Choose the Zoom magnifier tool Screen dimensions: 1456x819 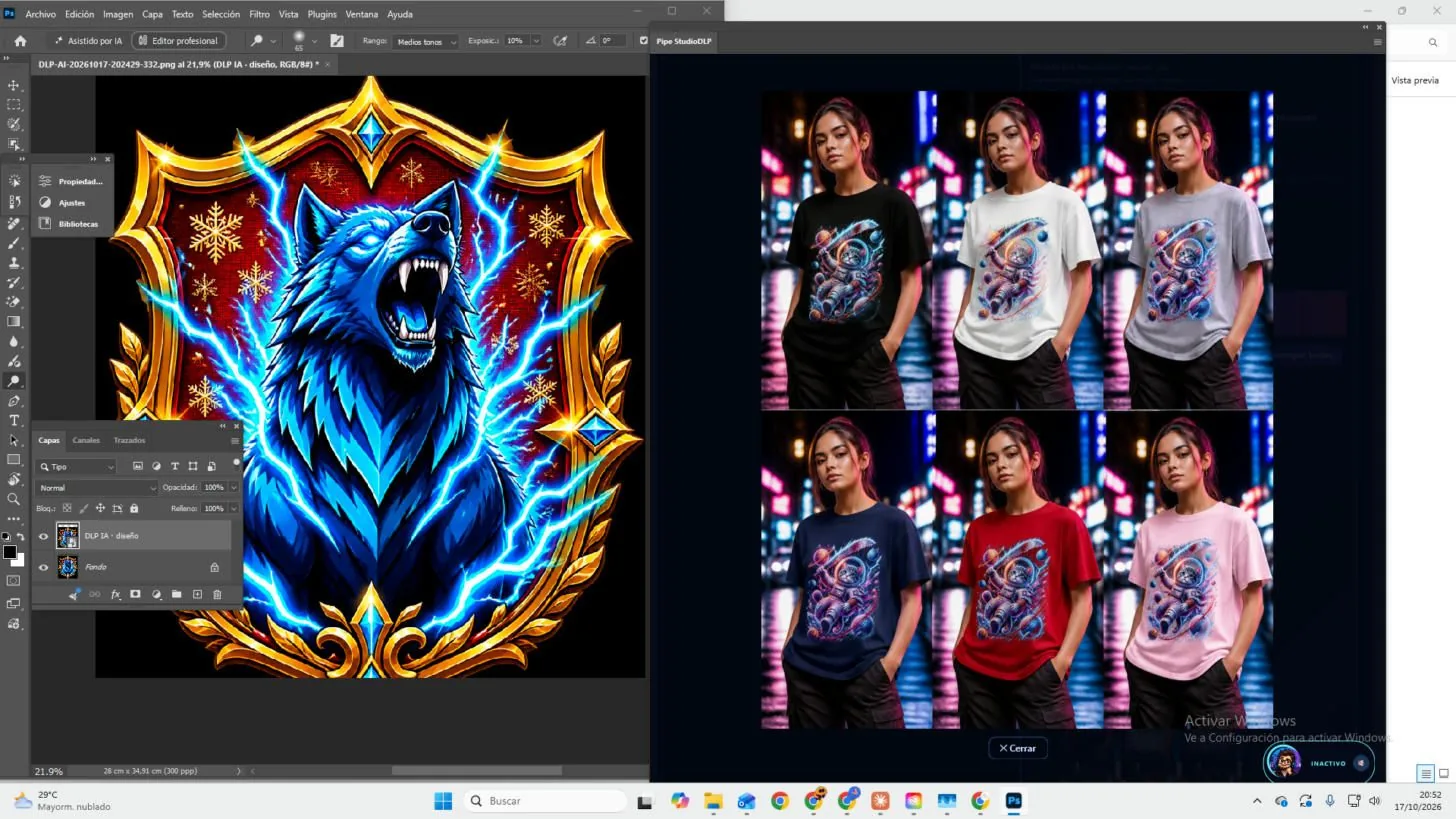tap(14, 499)
